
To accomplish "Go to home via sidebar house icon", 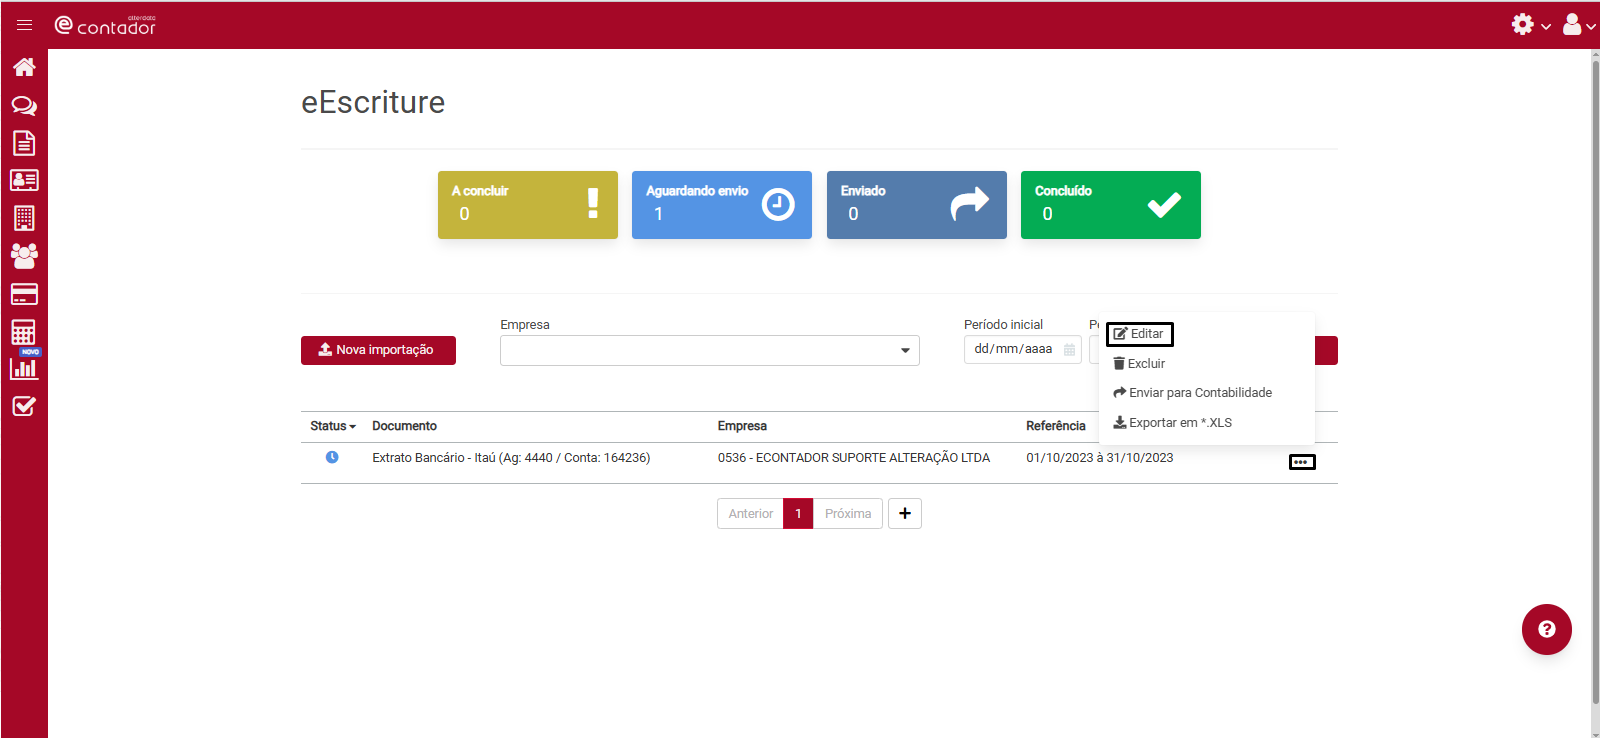I will click(24, 67).
